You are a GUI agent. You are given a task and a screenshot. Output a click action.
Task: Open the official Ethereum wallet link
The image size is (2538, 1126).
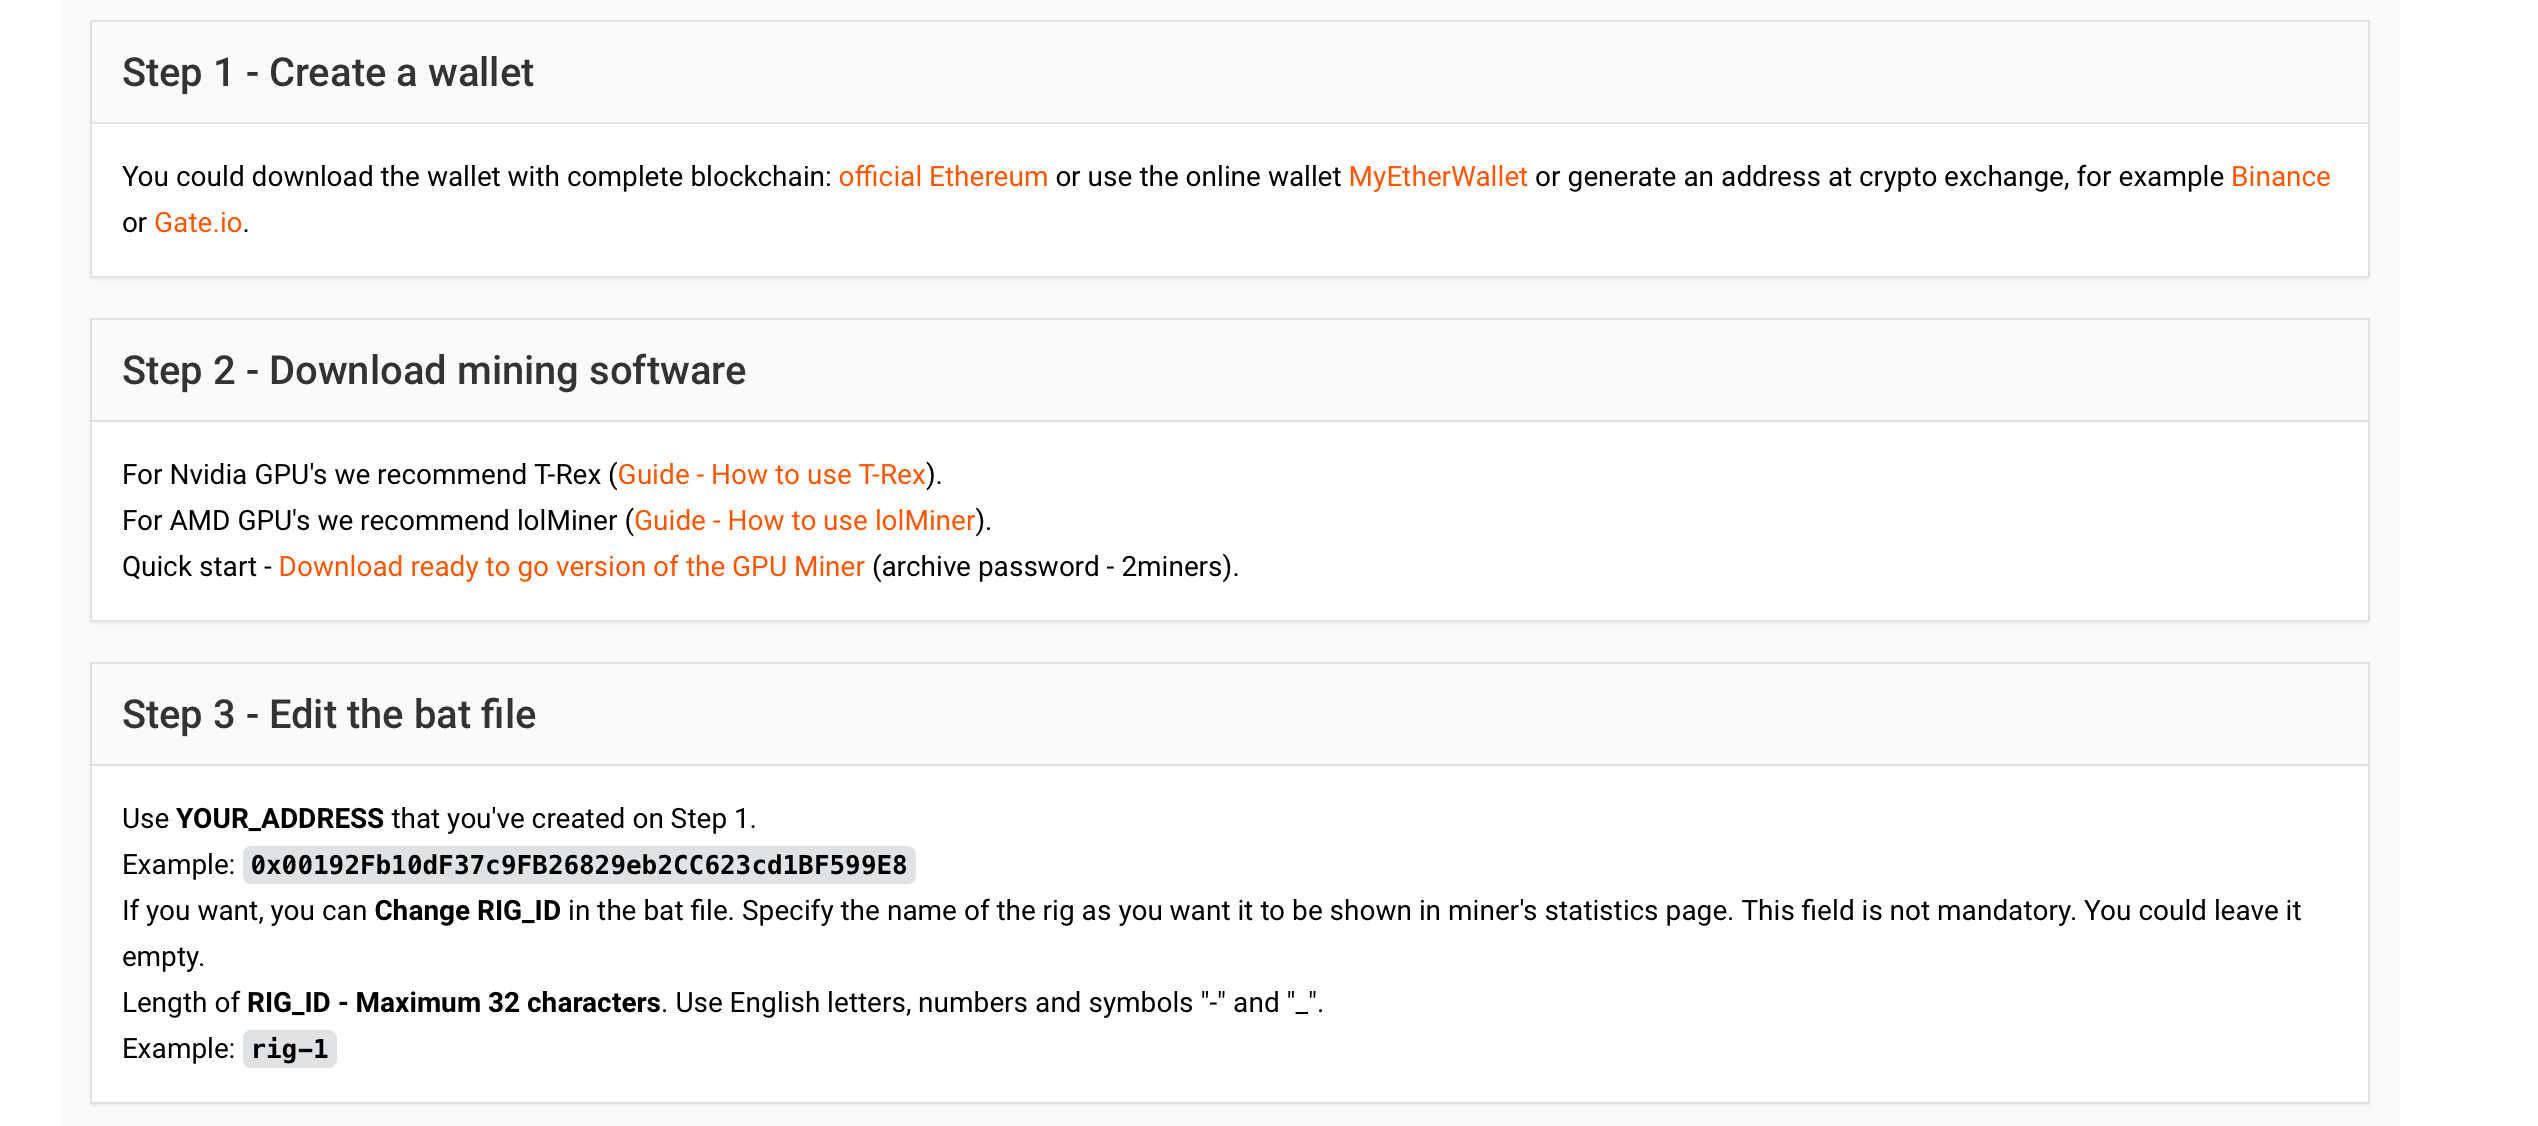pos(942,177)
